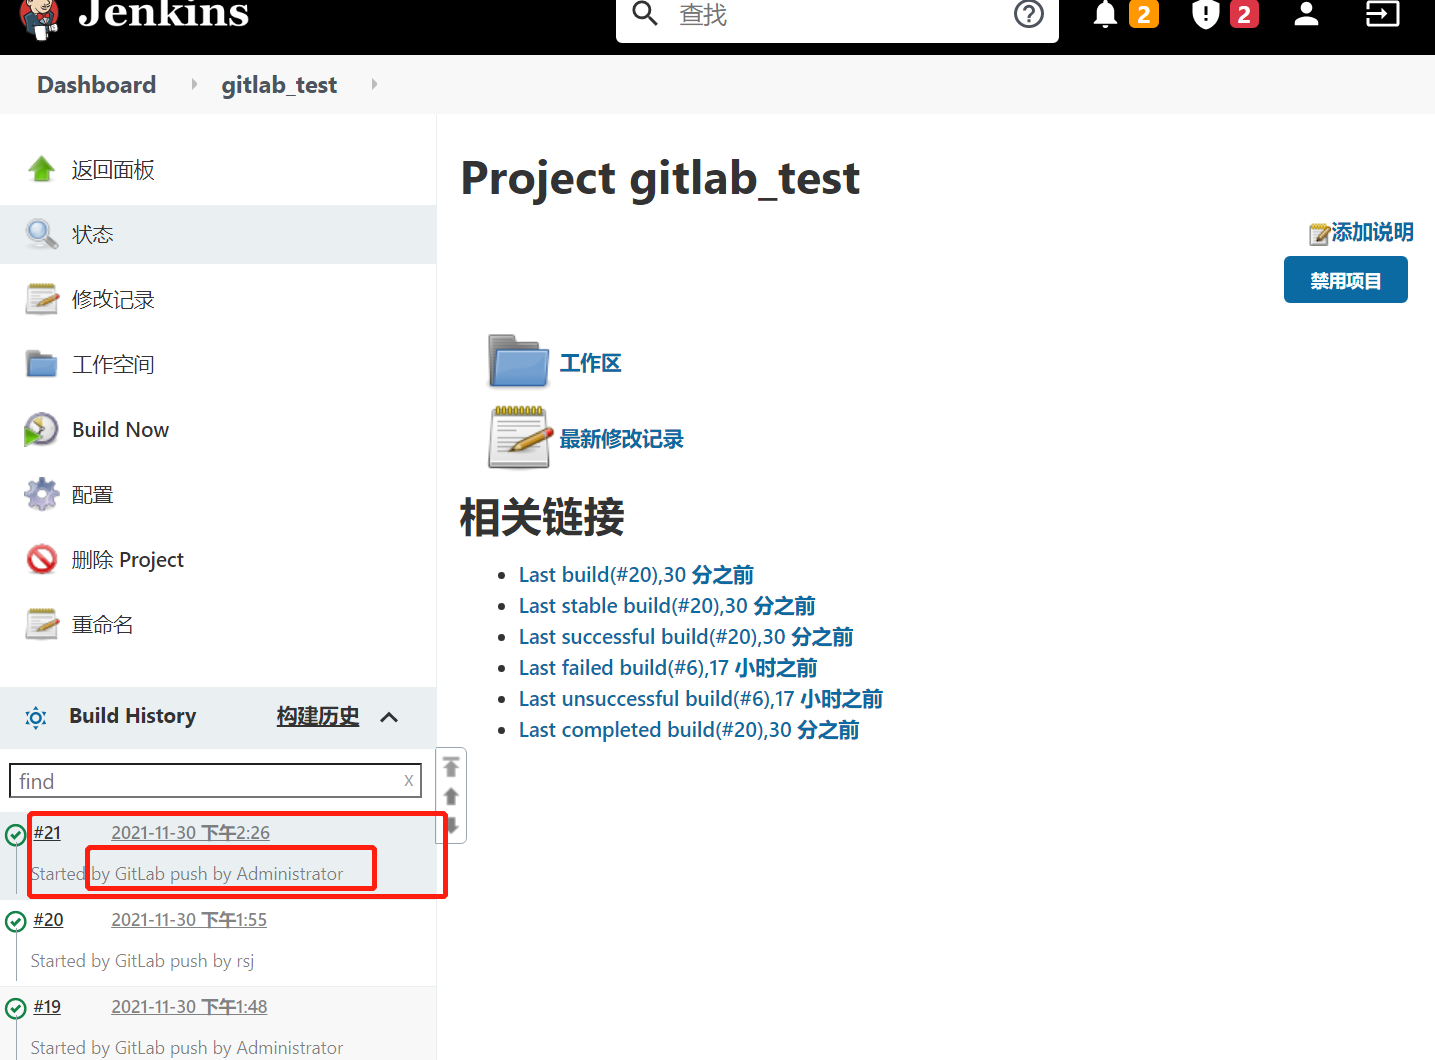The height and width of the screenshot is (1060, 1435).
Task: Page down in build history
Action: click(x=451, y=825)
